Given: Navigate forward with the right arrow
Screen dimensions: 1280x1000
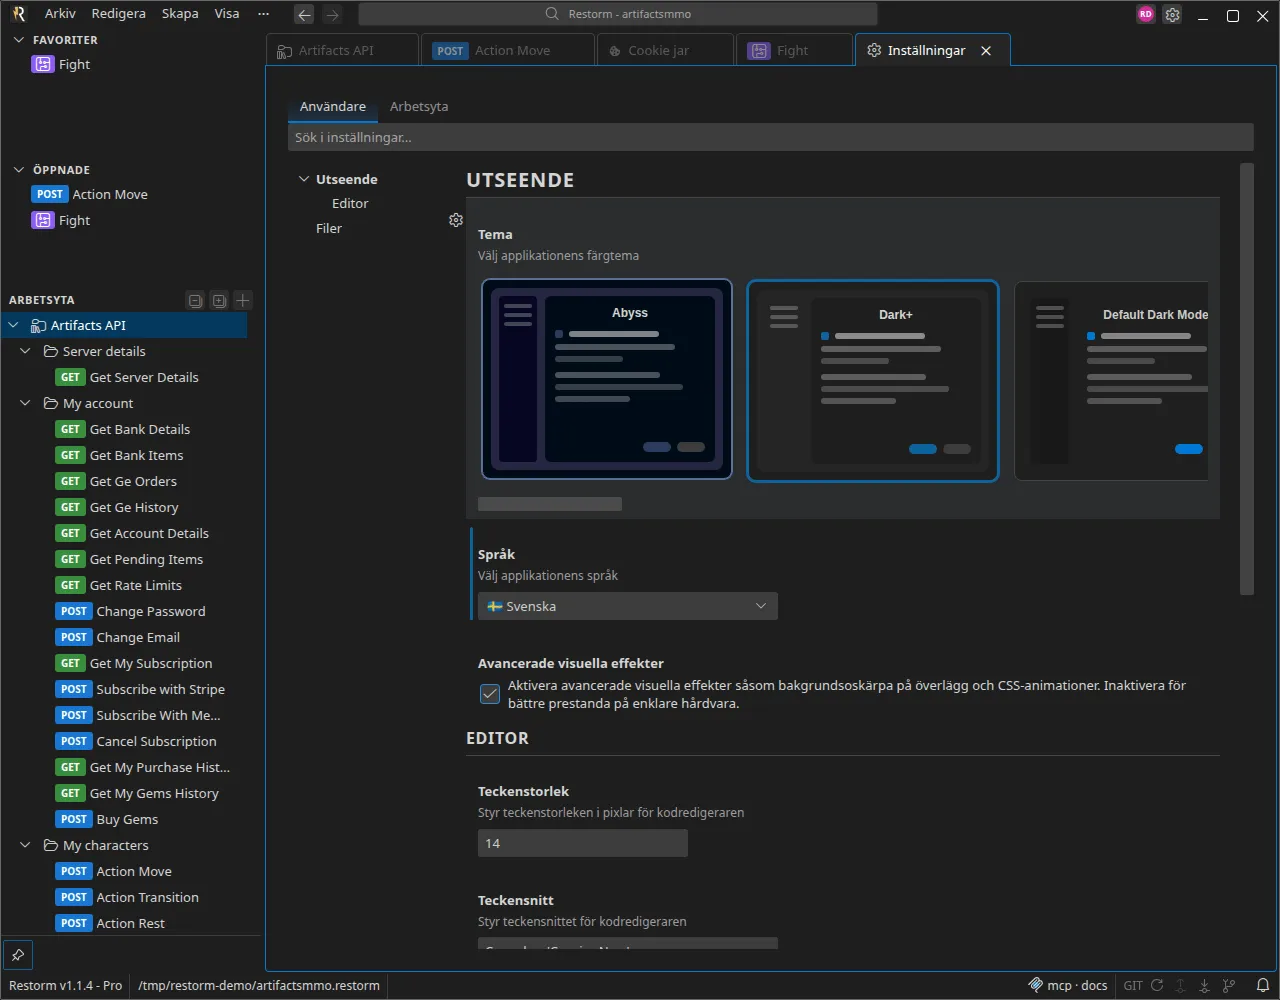Looking at the screenshot, I should click(332, 14).
